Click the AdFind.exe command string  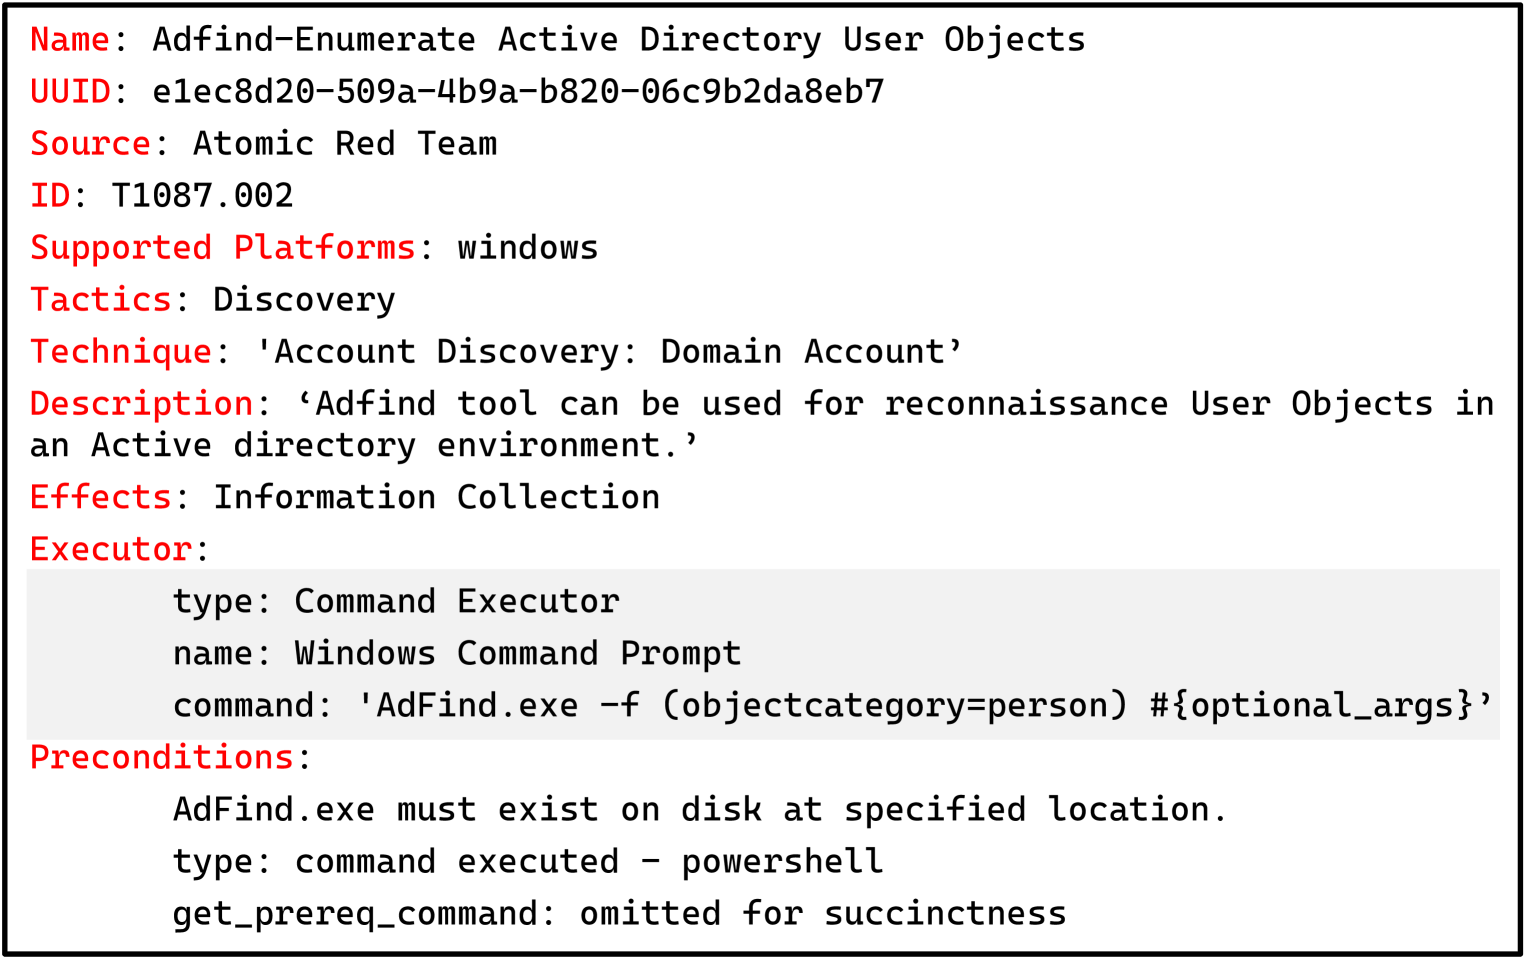tap(740, 706)
